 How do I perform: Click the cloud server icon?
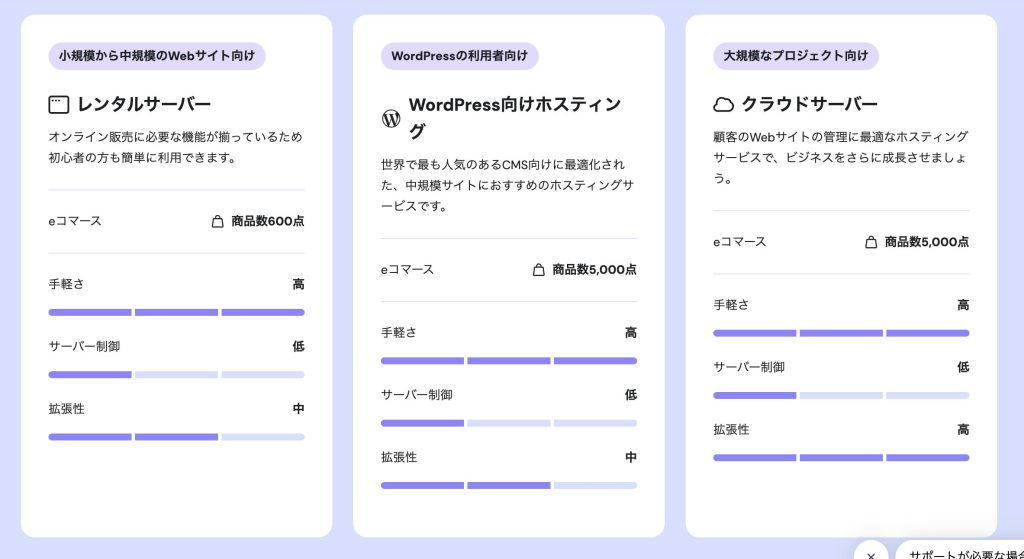tap(723, 104)
